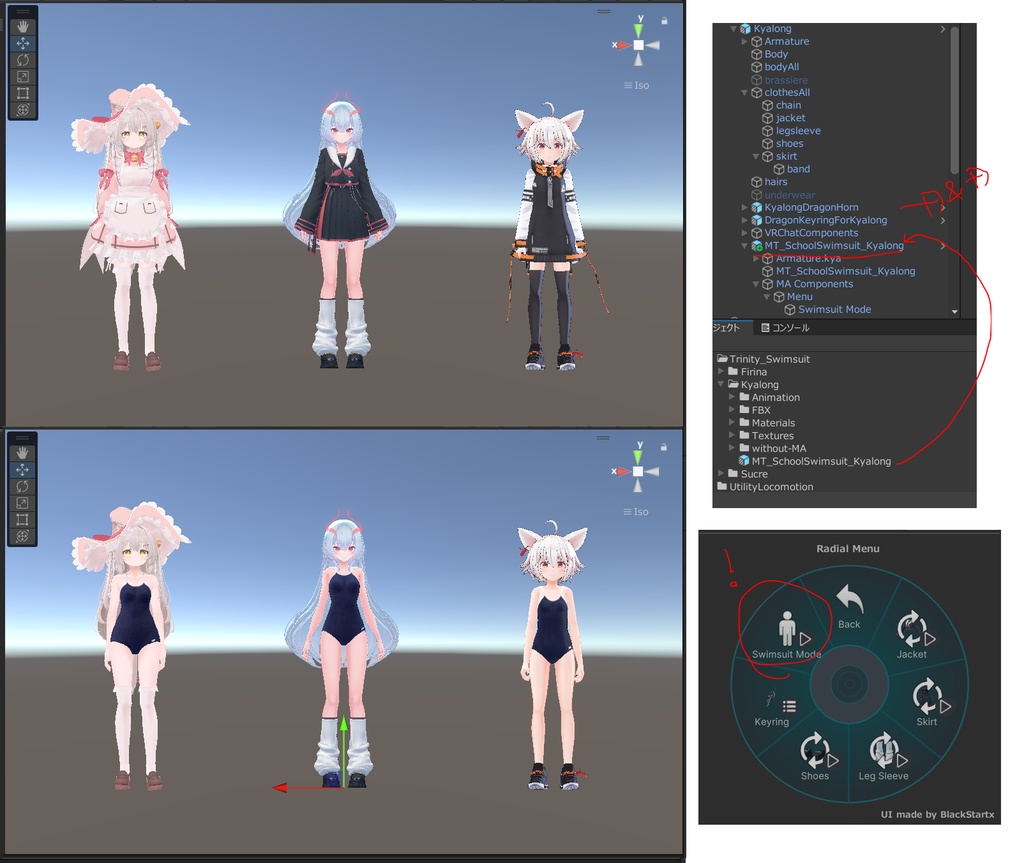Viewport: 1024px width, 863px height.
Task: Collapse the skirt hierarchy object
Action: tap(756, 157)
